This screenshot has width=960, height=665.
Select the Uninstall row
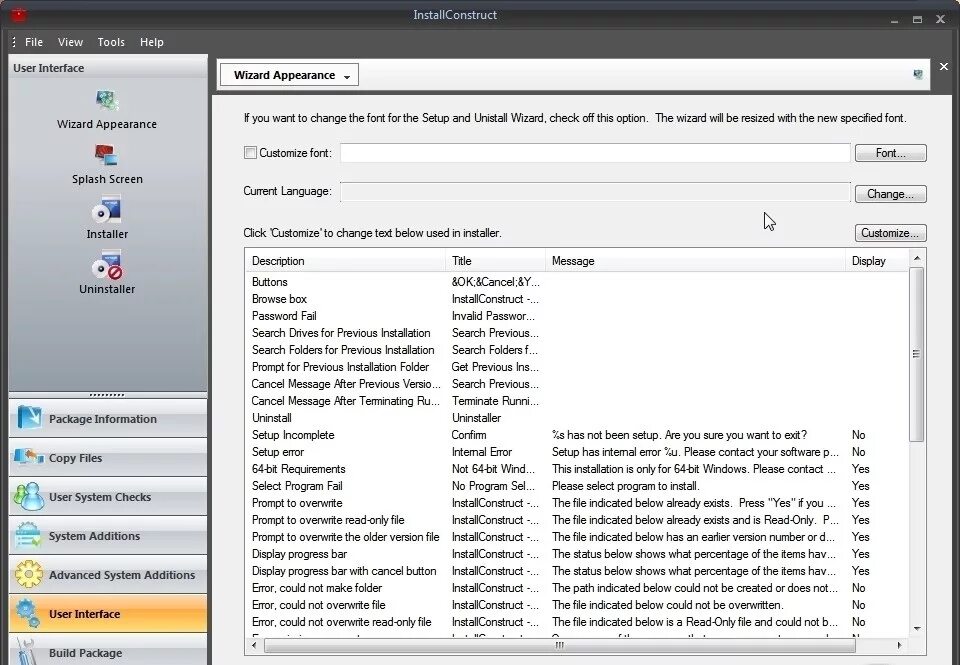coord(577,418)
